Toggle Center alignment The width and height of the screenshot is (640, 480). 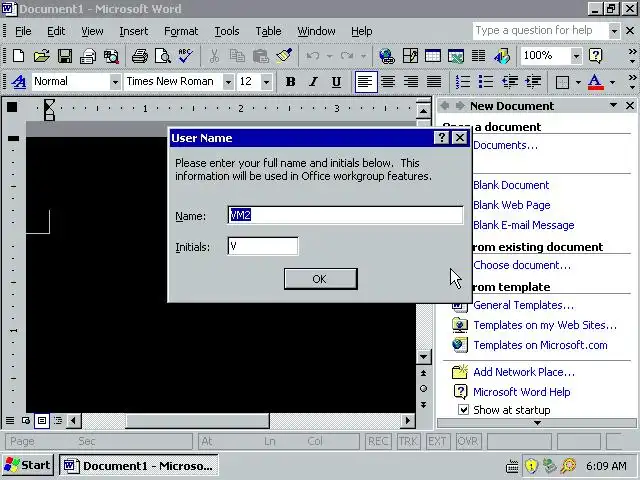[388, 82]
